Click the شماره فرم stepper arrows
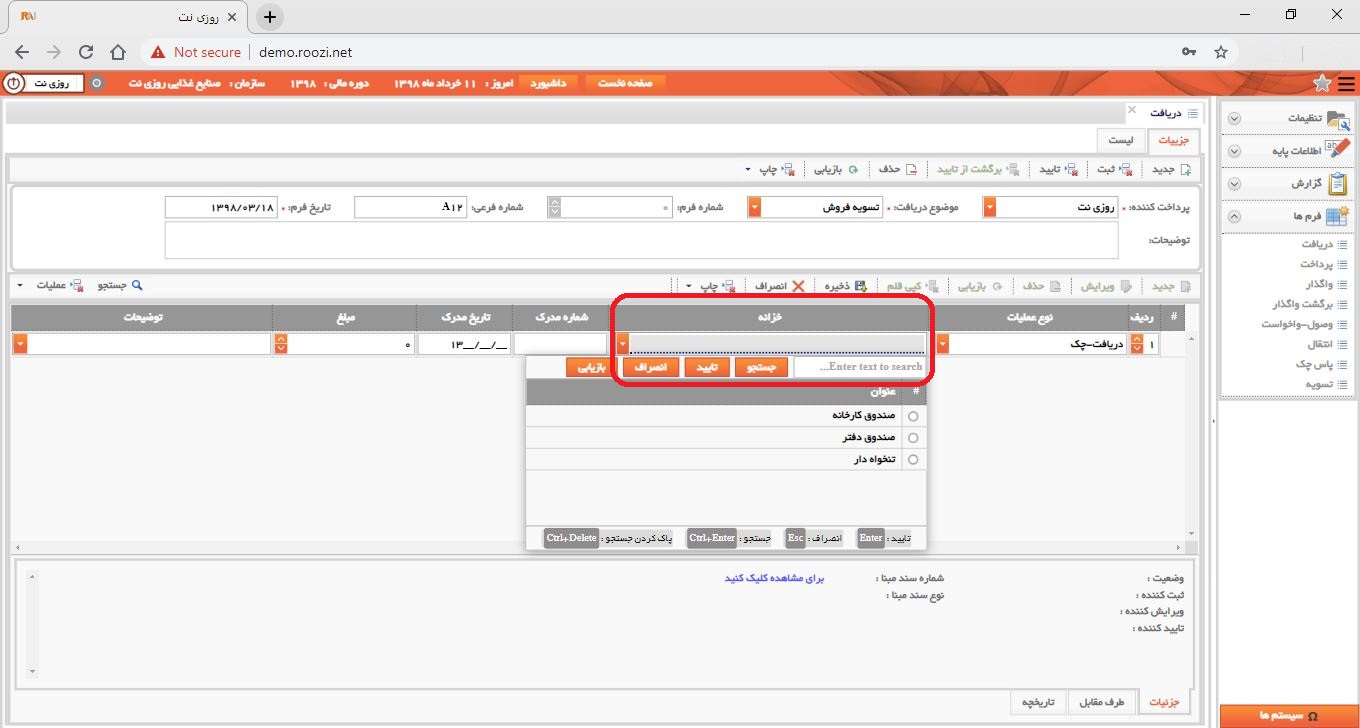 [x=554, y=207]
